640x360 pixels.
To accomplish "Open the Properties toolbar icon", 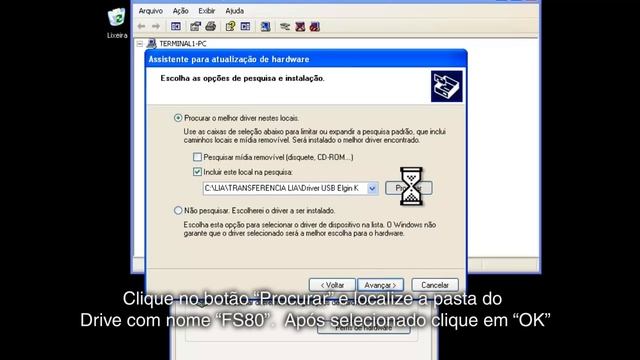I will point(196,27).
